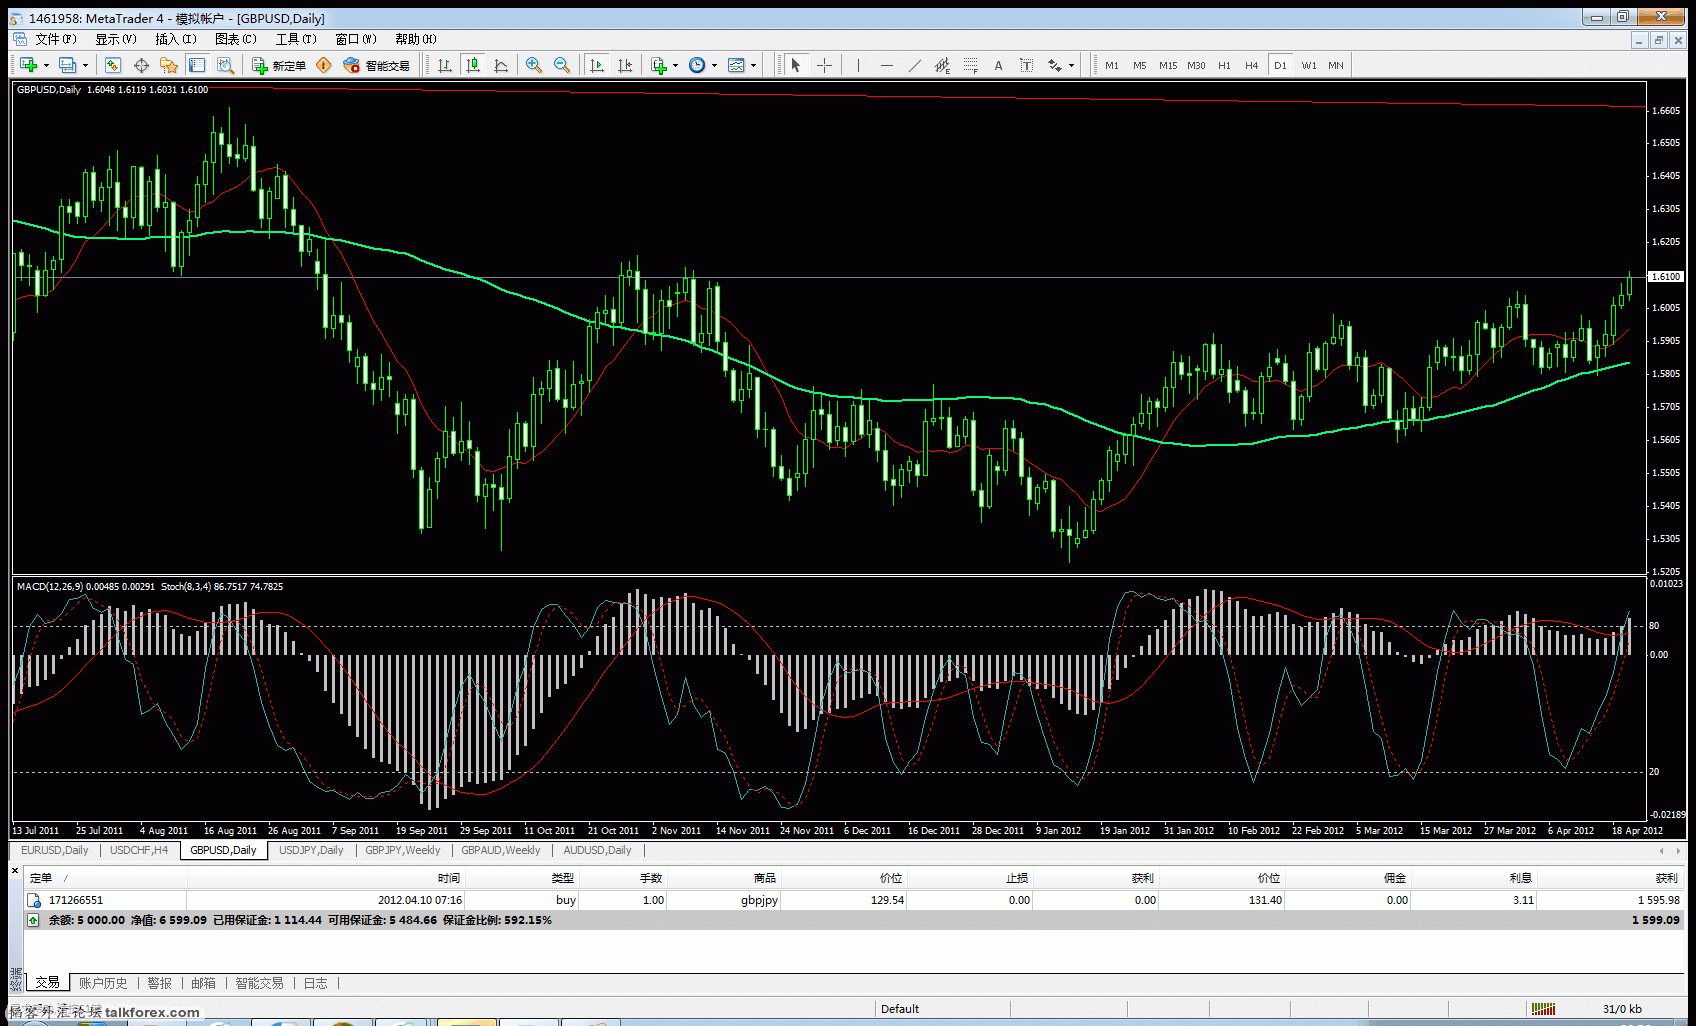Select the Crosshair tool
The image size is (1696, 1026).
[824, 65]
